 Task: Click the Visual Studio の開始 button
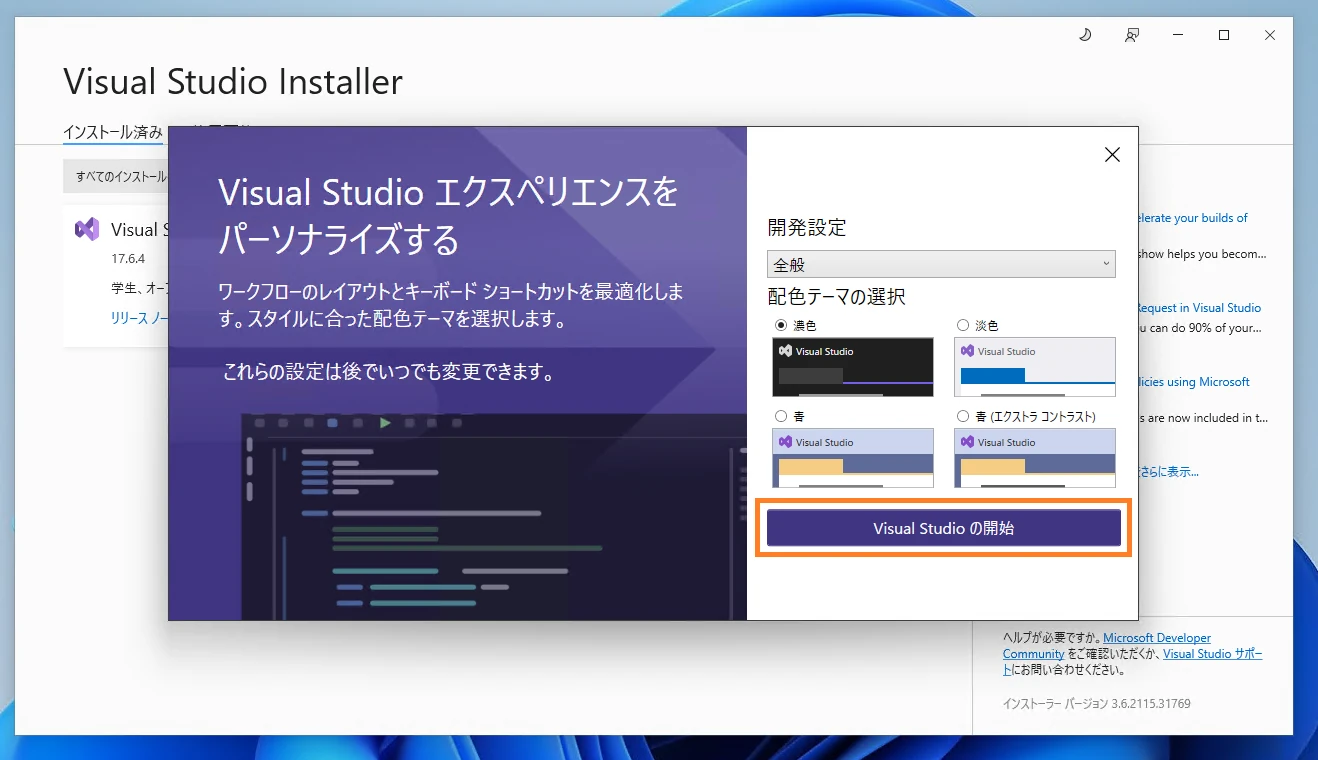[x=944, y=528]
